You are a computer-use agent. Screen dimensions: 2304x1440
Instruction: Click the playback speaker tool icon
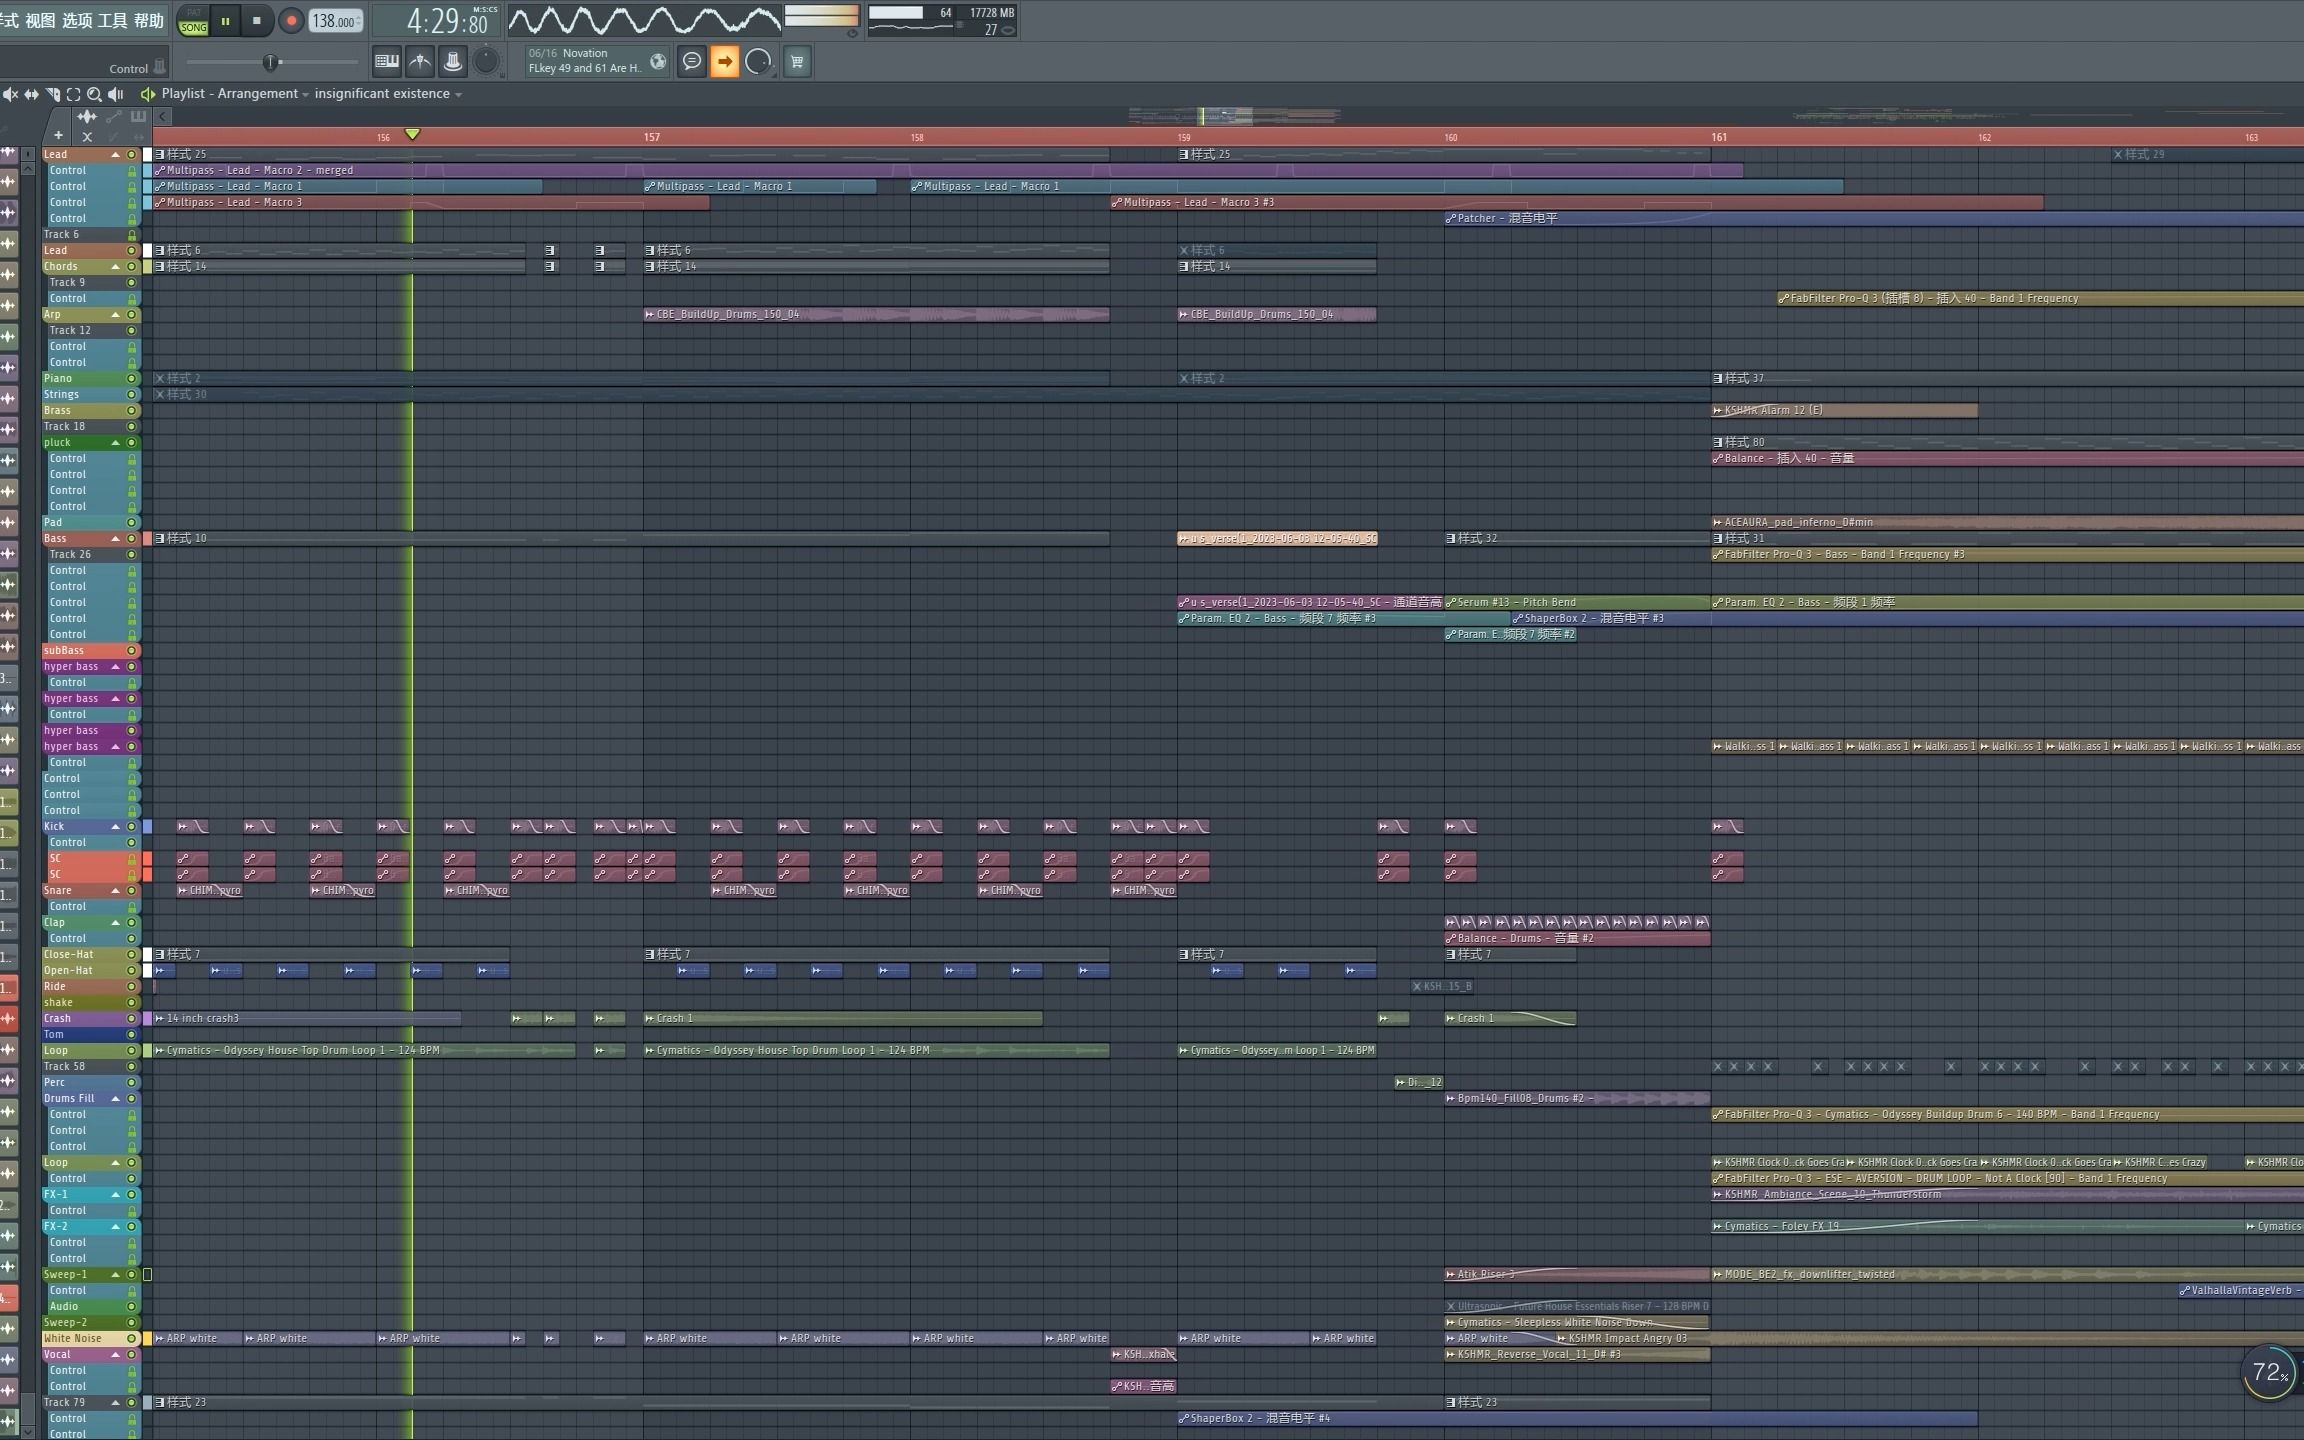116,94
